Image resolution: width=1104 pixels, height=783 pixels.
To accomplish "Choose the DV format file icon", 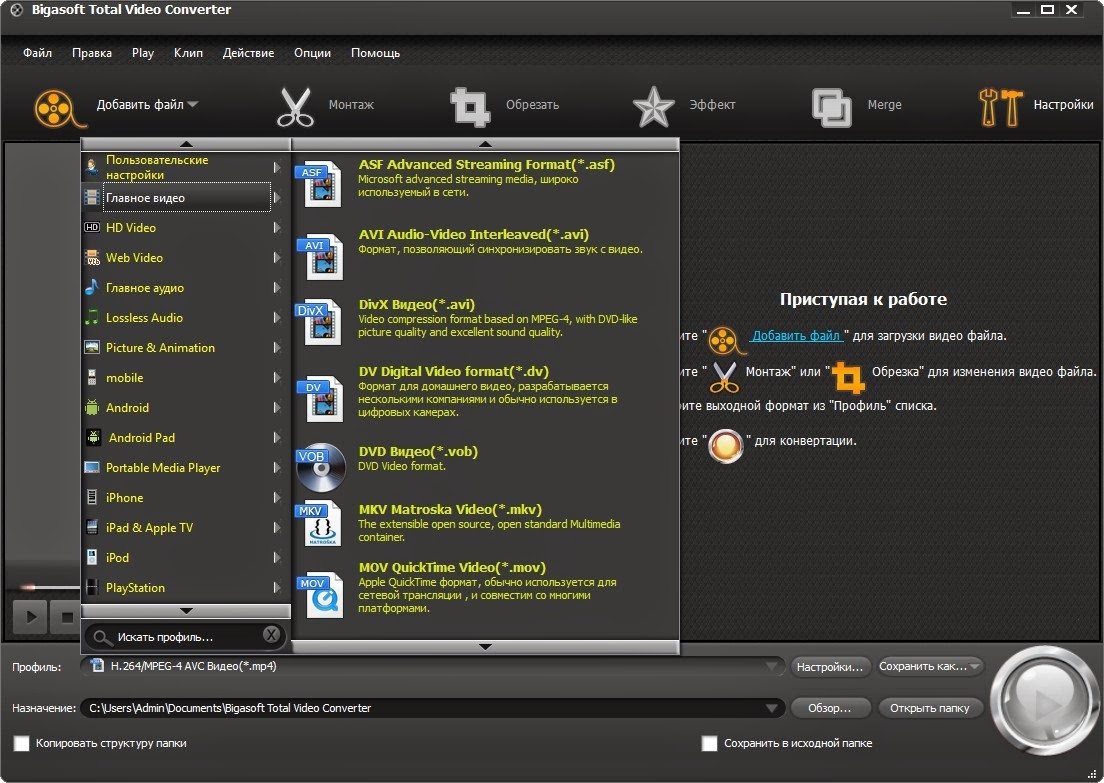I will [x=320, y=399].
